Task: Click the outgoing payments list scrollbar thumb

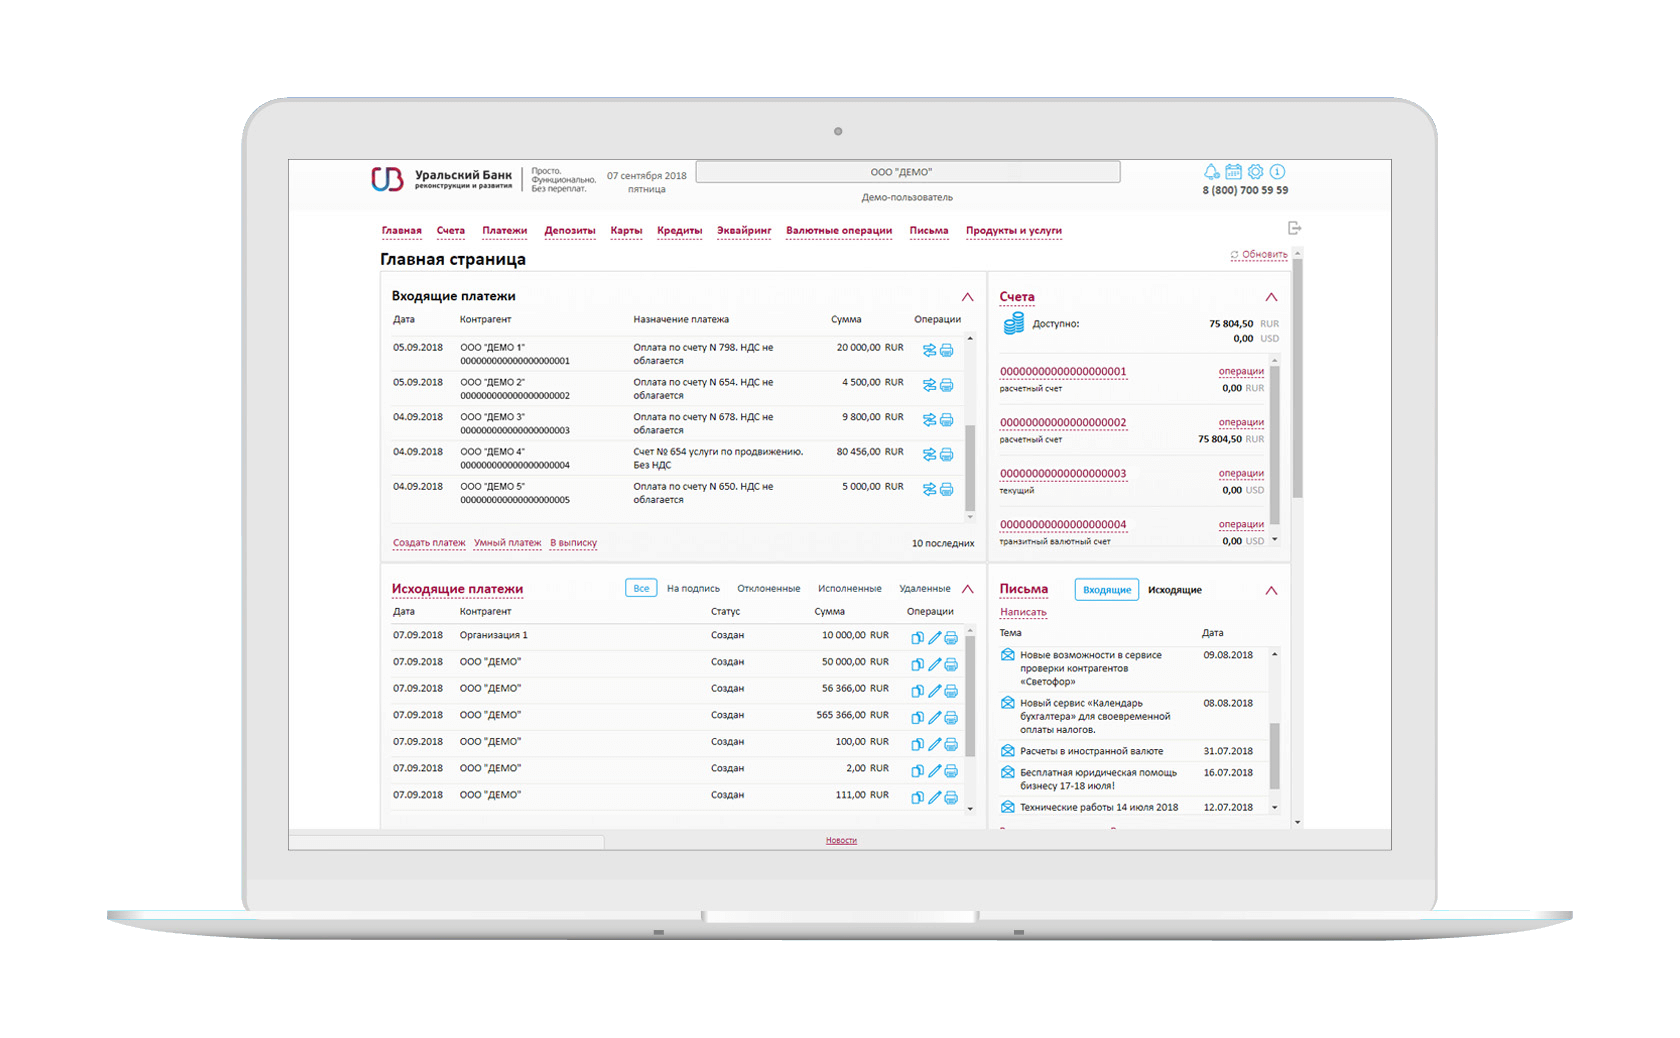Action: click(x=970, y=697)
